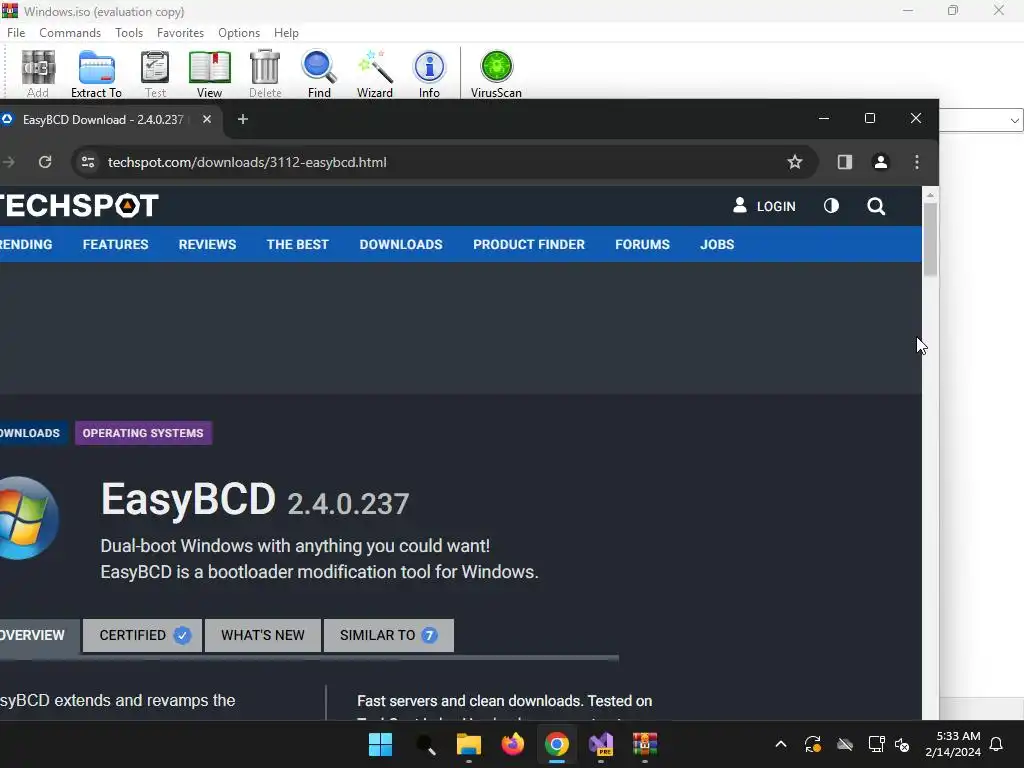The height and width of the screenshot is (768, 1024).
Task: Open the View tool in WinRAR
Action: pos(209,73)
